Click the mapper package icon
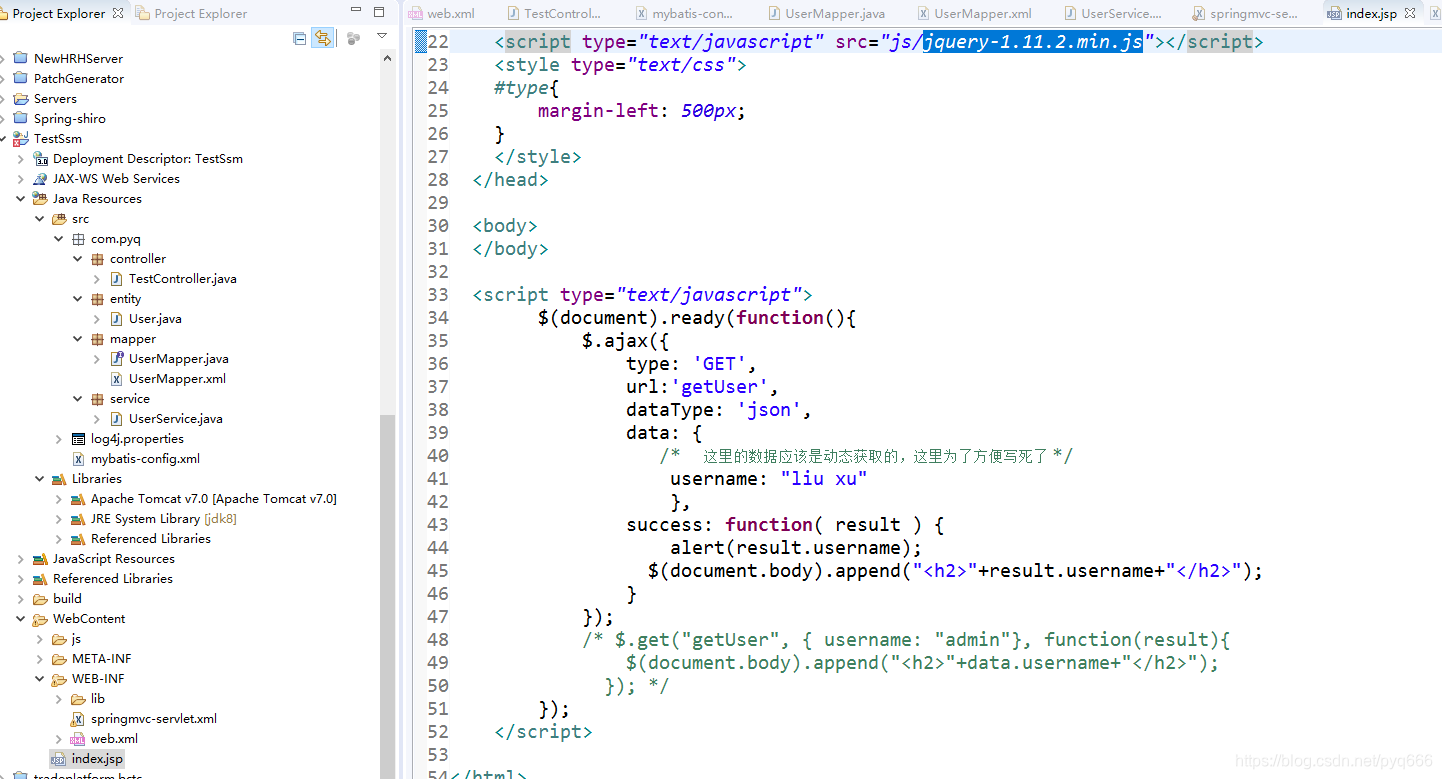The height and width of the screenshot is (779, 1442). click(97, 339)
